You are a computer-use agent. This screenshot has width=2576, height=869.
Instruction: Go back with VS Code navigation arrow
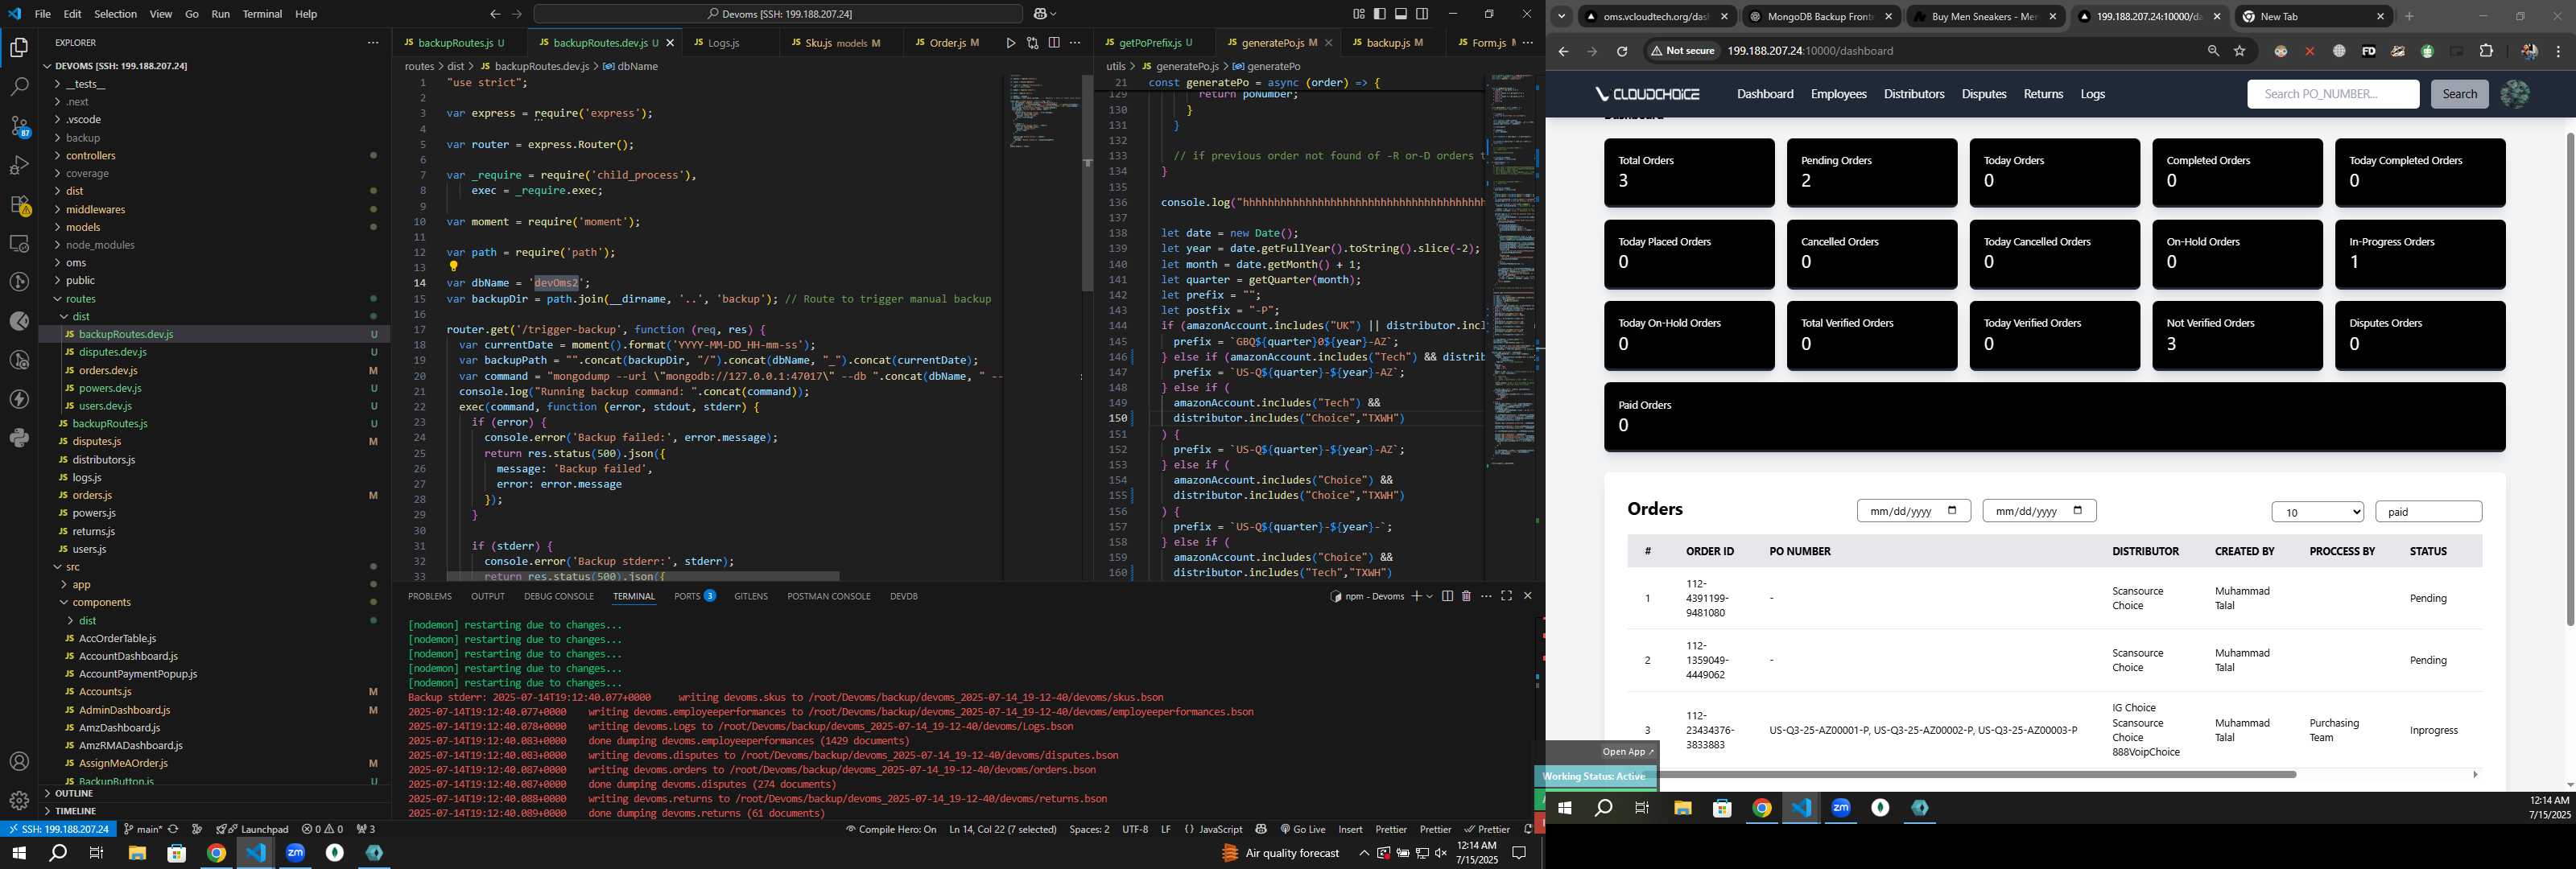coord(495,14)
